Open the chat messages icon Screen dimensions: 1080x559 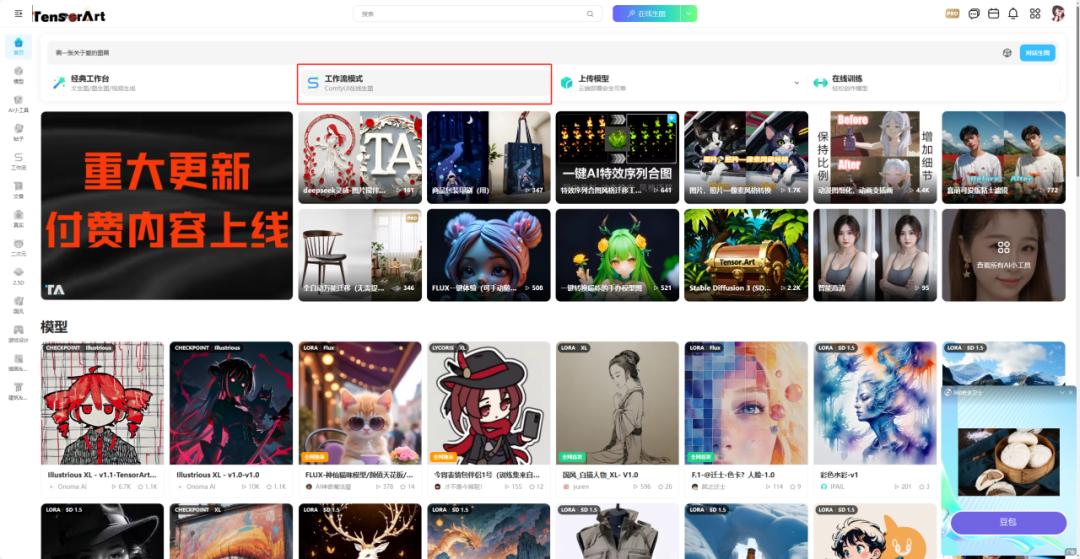[974, 14]
